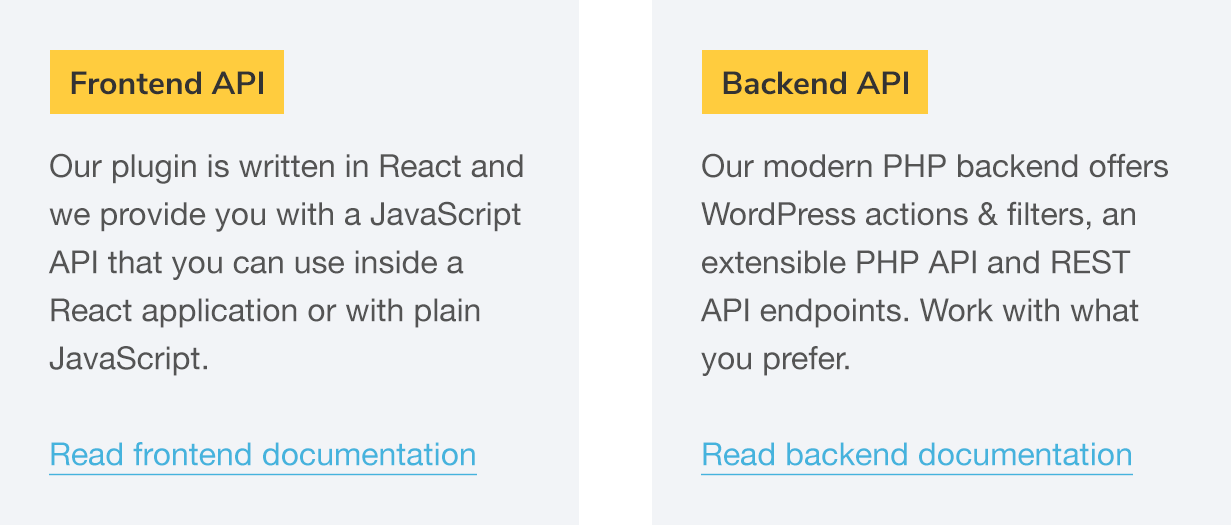Click 'we provide you with a JavaScript' line
Screen dimensions: 1232x525
tap(286, 214)
